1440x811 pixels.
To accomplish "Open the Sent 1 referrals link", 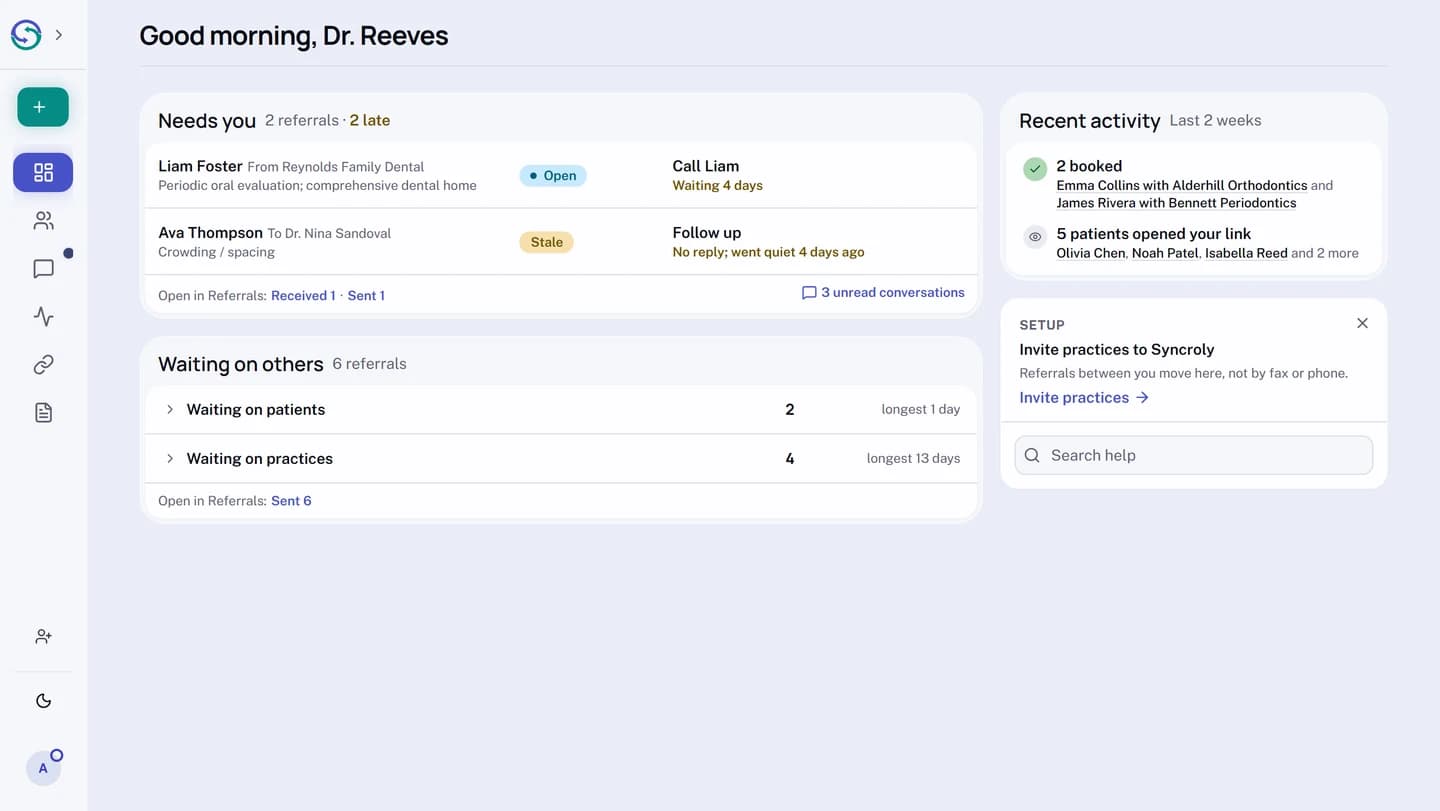I will pyautogui.click(x=366, y=295).
